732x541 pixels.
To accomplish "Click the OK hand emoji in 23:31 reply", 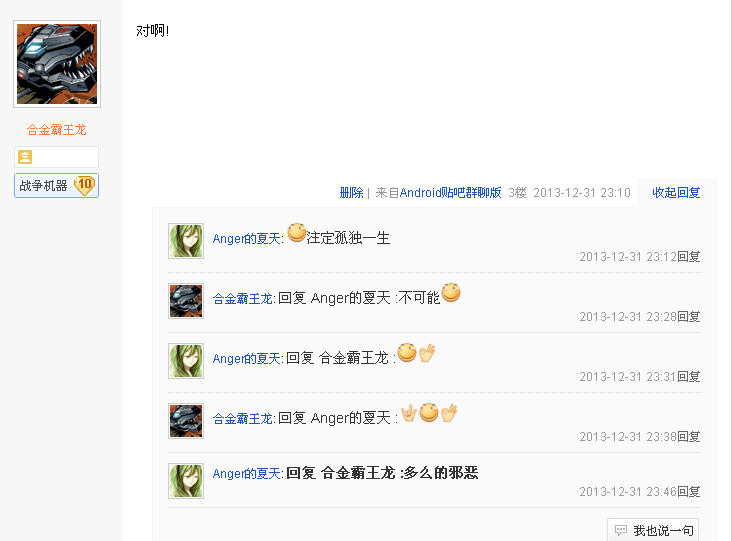I will [x=427, y=353].
